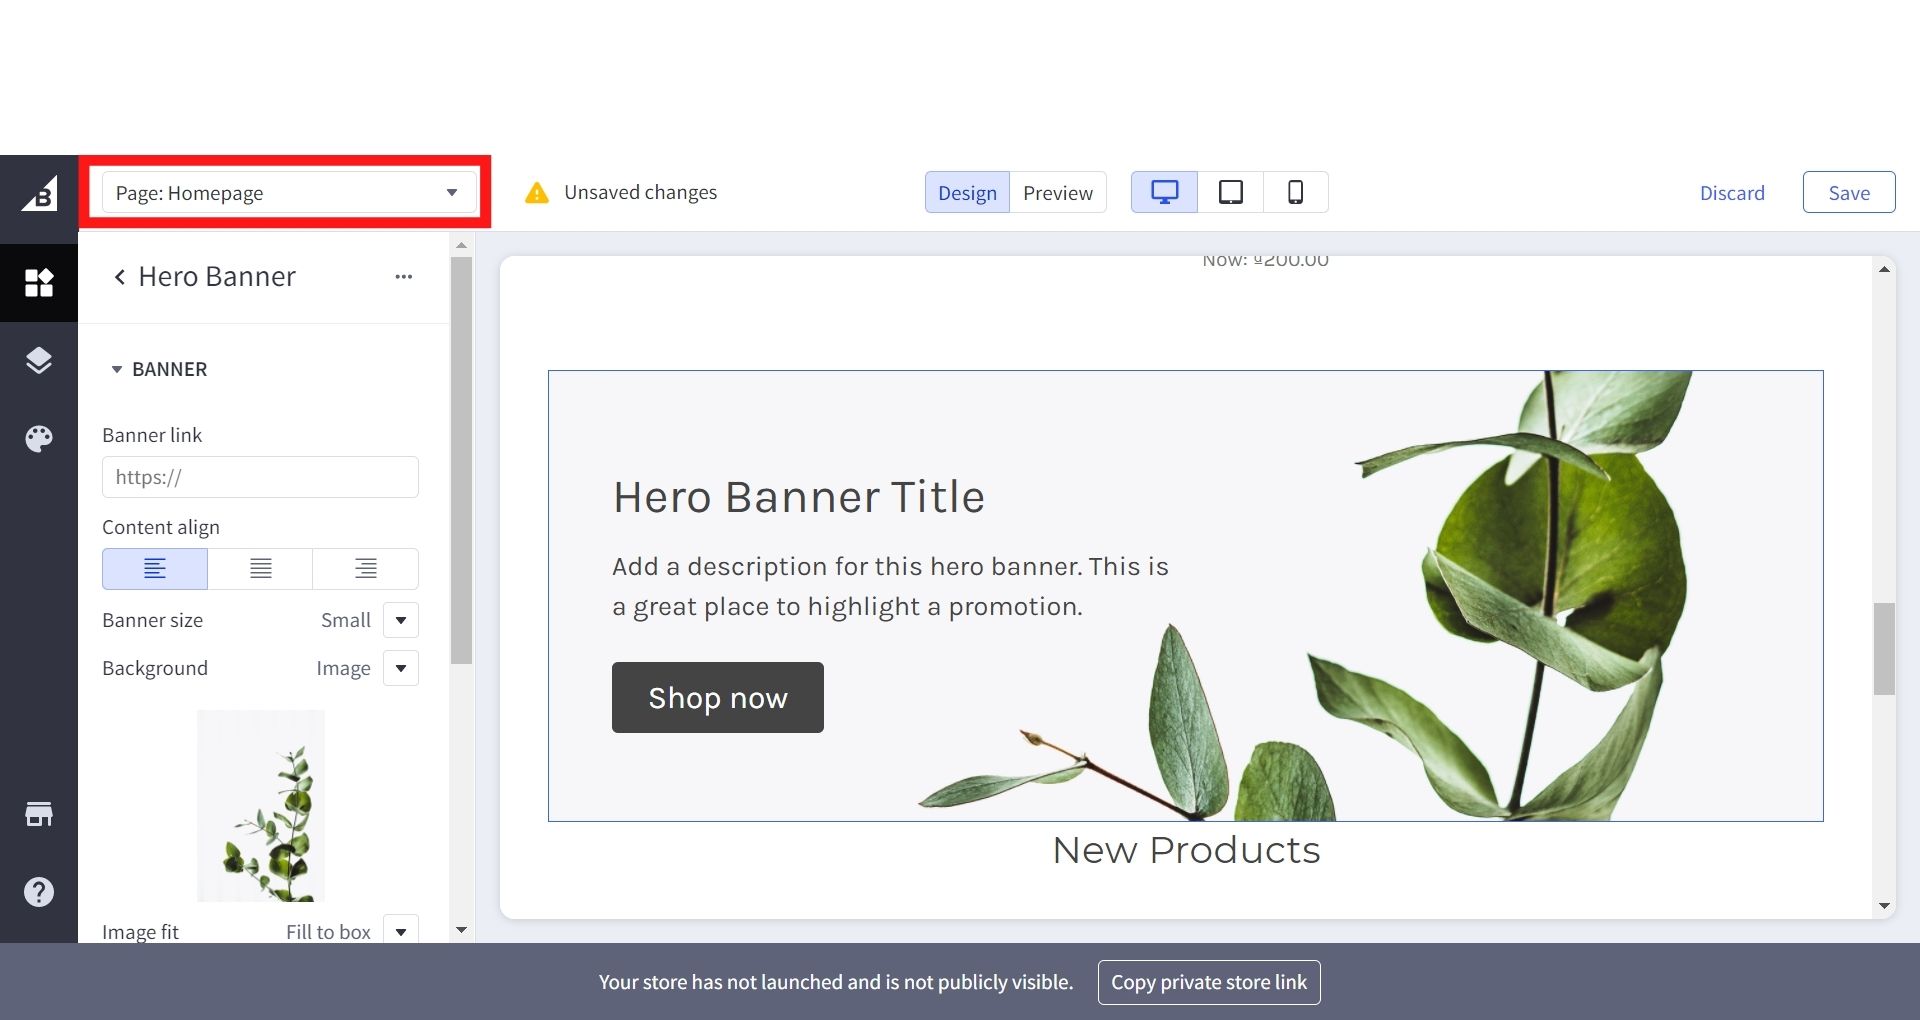Click the storefront icon in sidebar
Image resolution: width=1920 pixels, height=1020 pixels.
click(39, 814)
